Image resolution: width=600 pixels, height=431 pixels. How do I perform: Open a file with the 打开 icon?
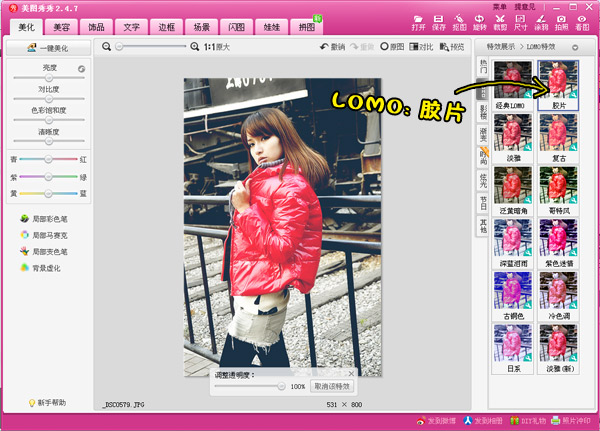[x=419, y=22]
